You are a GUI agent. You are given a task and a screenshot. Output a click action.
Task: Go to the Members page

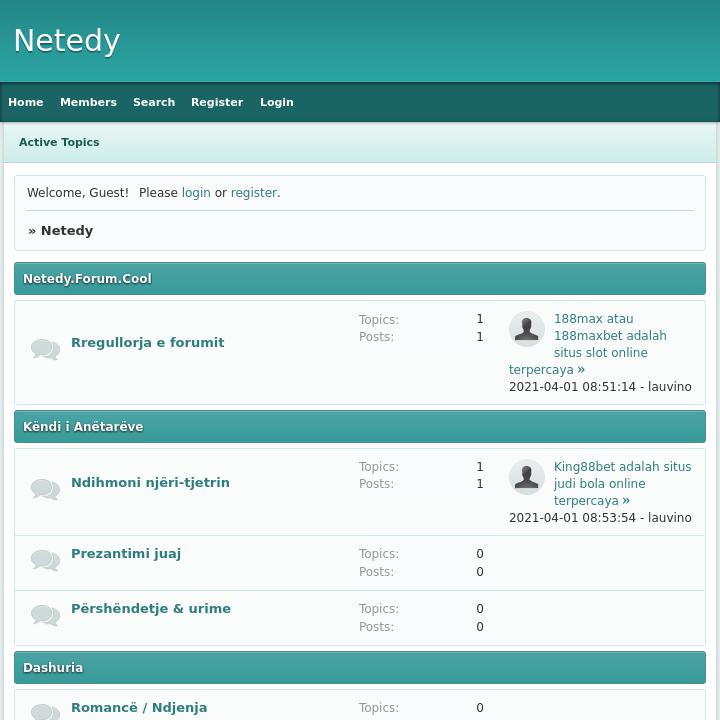point(88,102)
